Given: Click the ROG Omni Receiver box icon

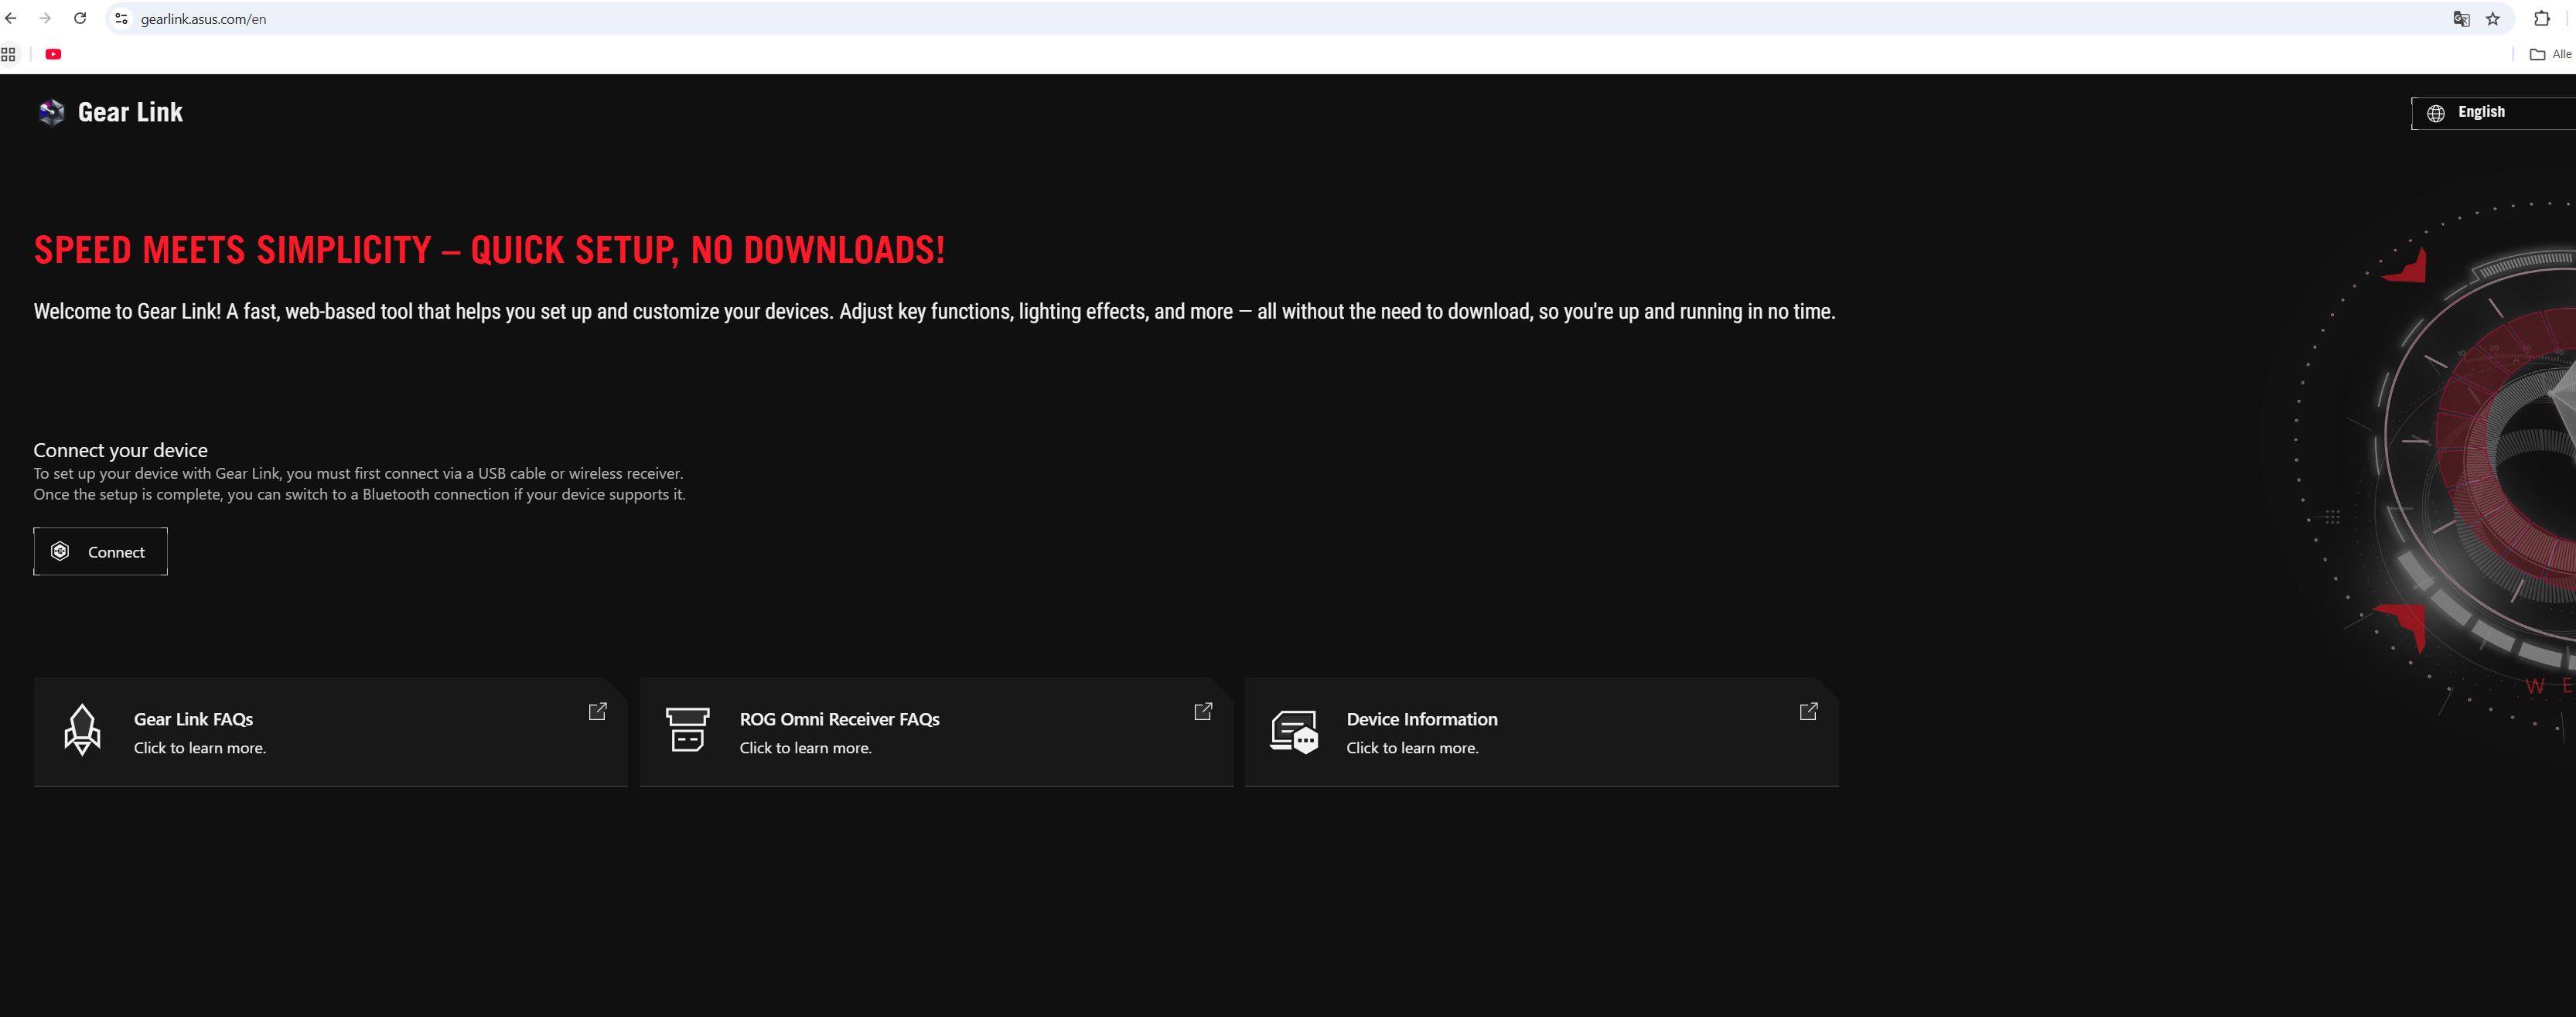Looking at the screenshot, I should coord(687,729).
